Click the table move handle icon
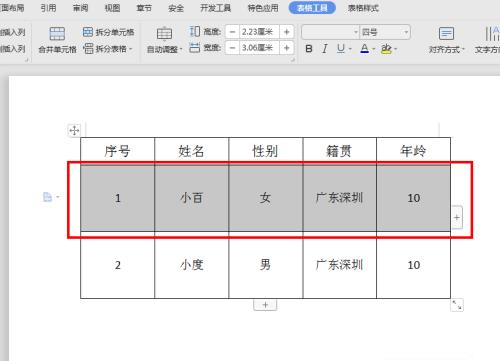Viewport: 500px width, 361px height. (74, 130)
